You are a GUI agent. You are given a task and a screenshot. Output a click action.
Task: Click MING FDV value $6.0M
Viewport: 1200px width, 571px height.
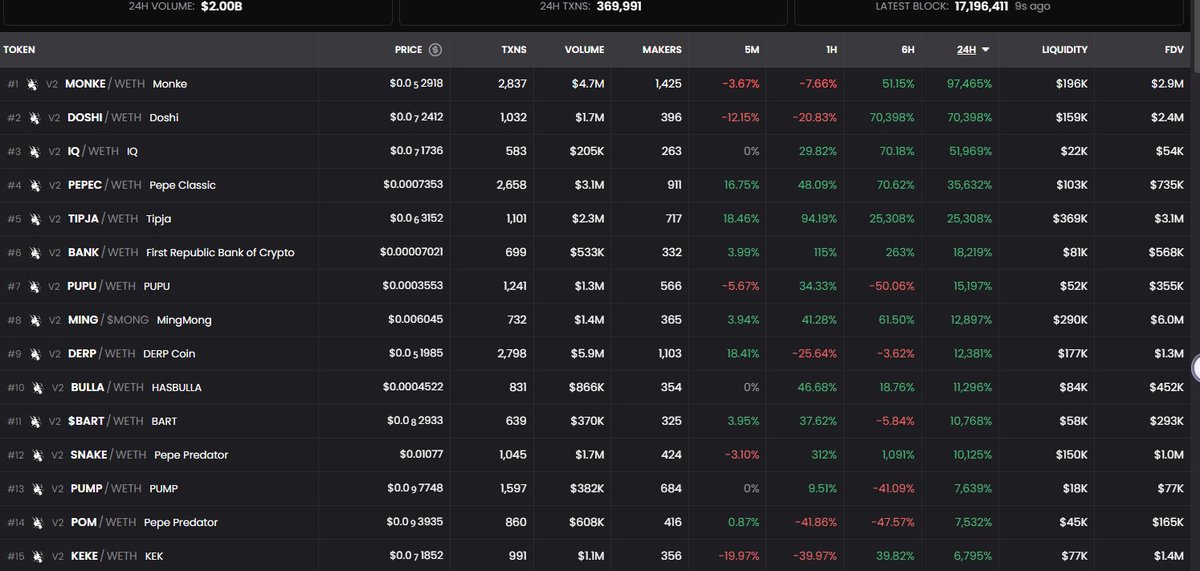(x=1168, y=320)
